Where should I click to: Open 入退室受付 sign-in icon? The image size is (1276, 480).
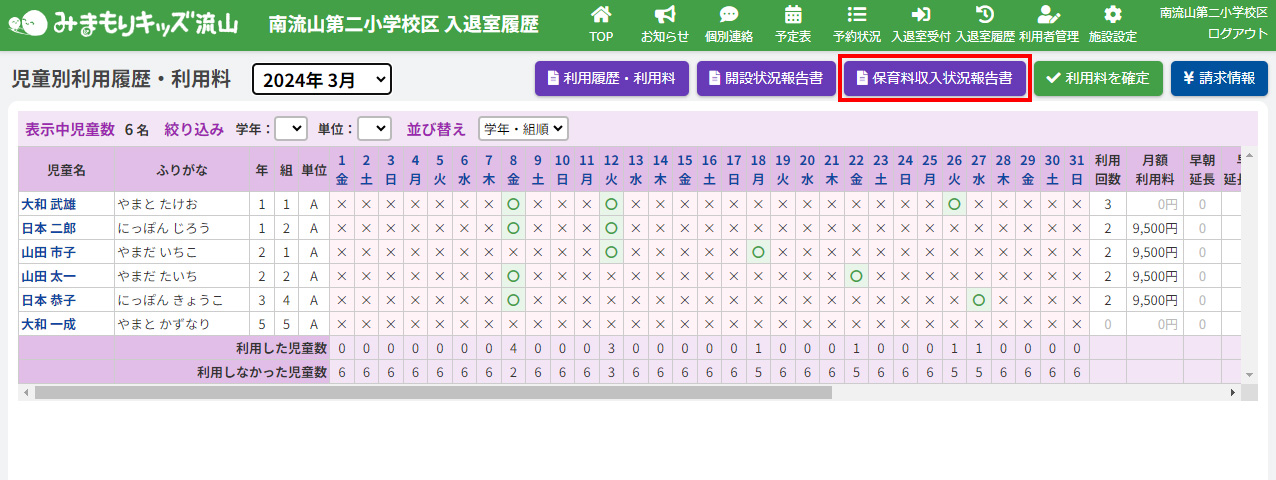pyautogui.click(x=921, y=16)
